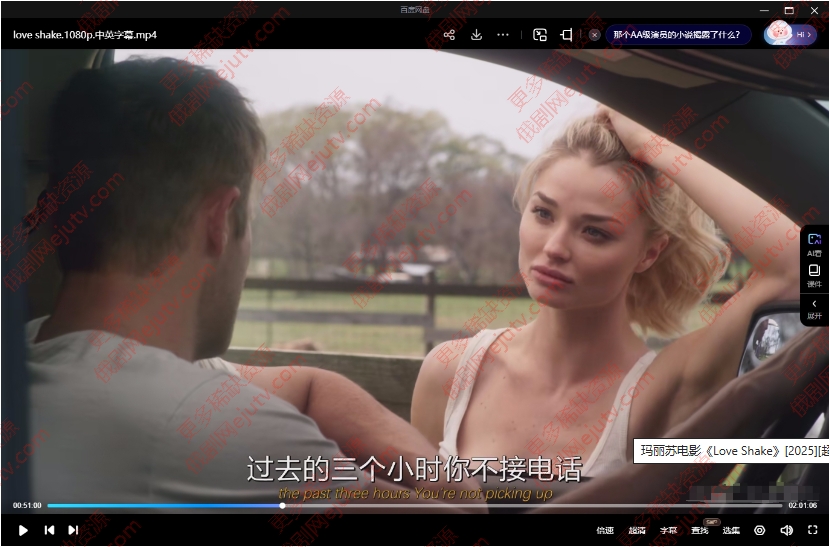Open the 超清 quality selector

[x=637, y=531]
